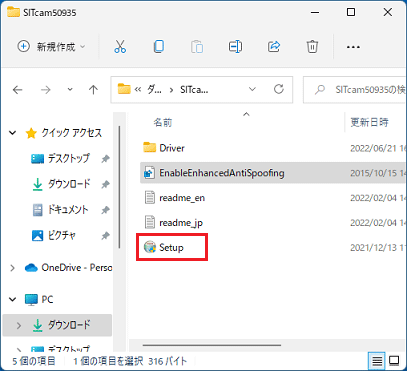Switch to details view layout icon
The height and width of the screenshot is (371, 407).
(377, 361)
